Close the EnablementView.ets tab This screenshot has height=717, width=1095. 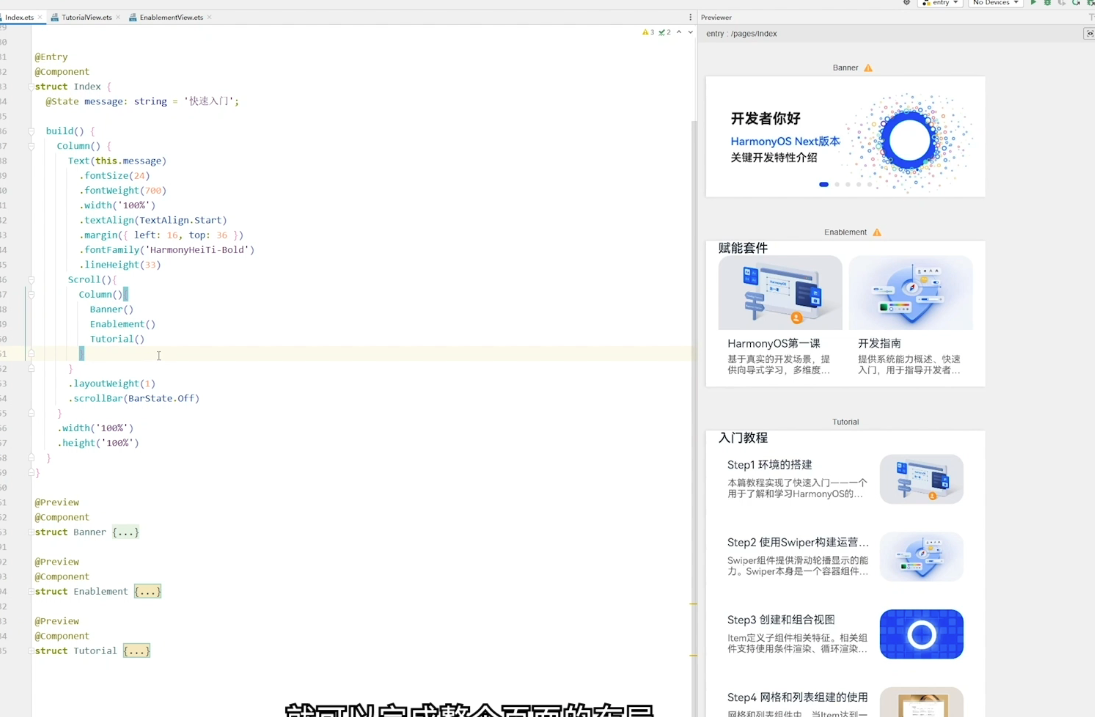point(210,17)
